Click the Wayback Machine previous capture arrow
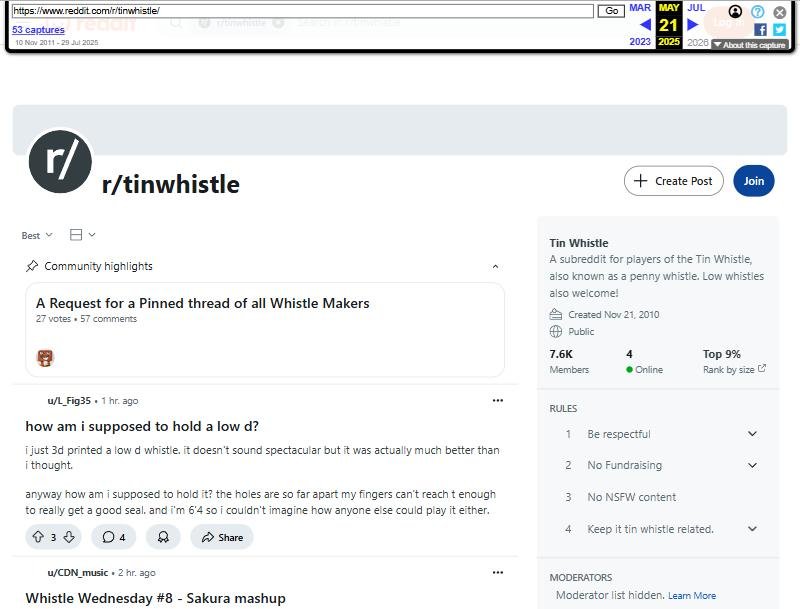This screenshot has height=609, width=800. pyautogui.click(x=645, y=24)
